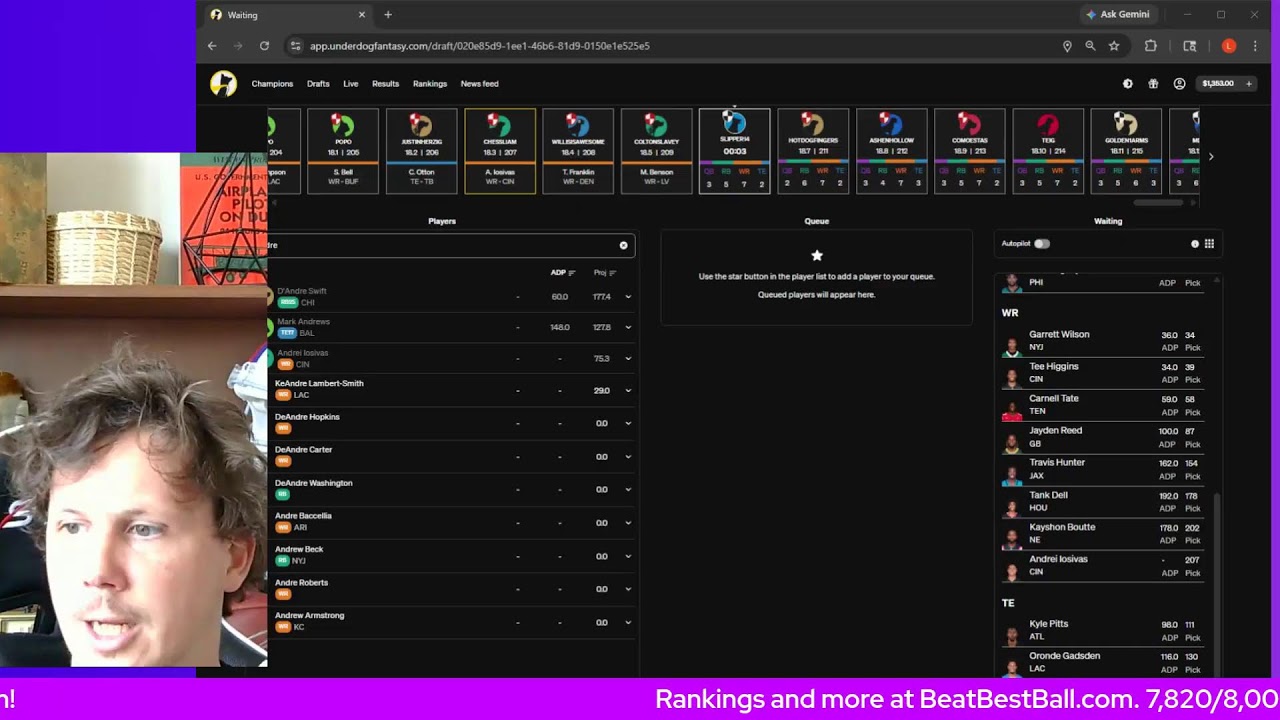Screen dimensions: 1280x720
Task: Click the roster panel vertical scrollbar
Action: (1217, 584)
